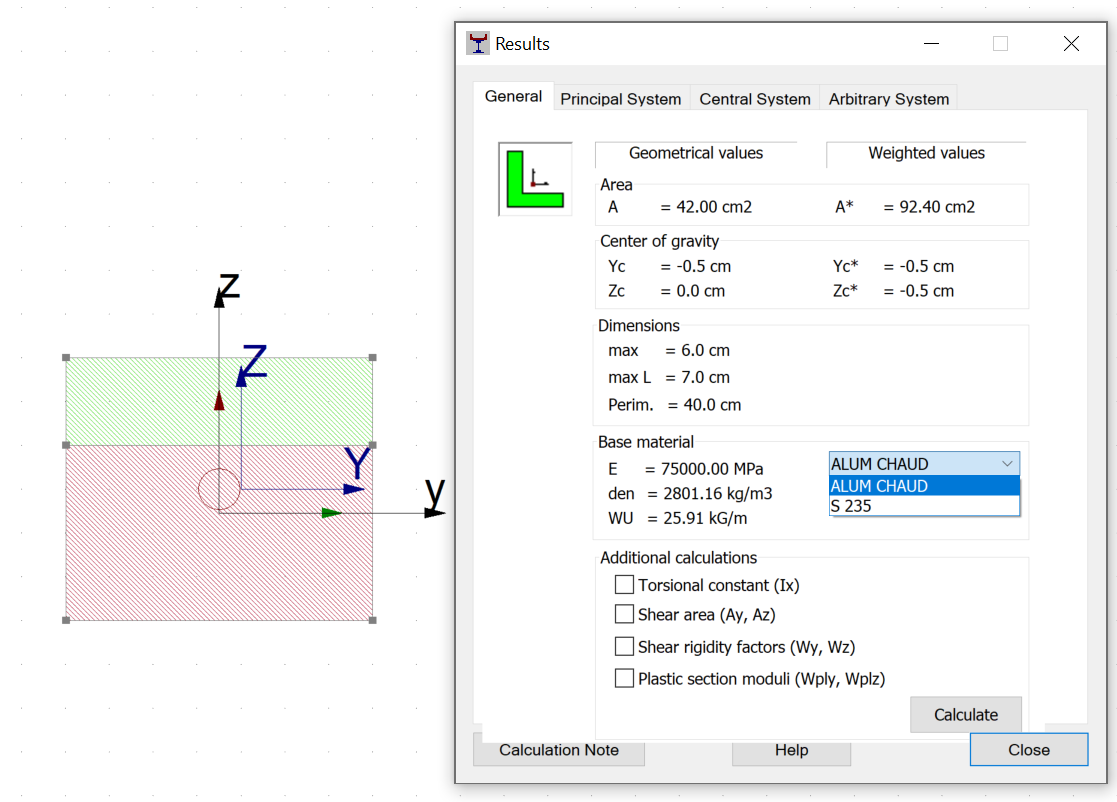Minimize the Results window
The image size is (1117, 802).
coord(931,43)
